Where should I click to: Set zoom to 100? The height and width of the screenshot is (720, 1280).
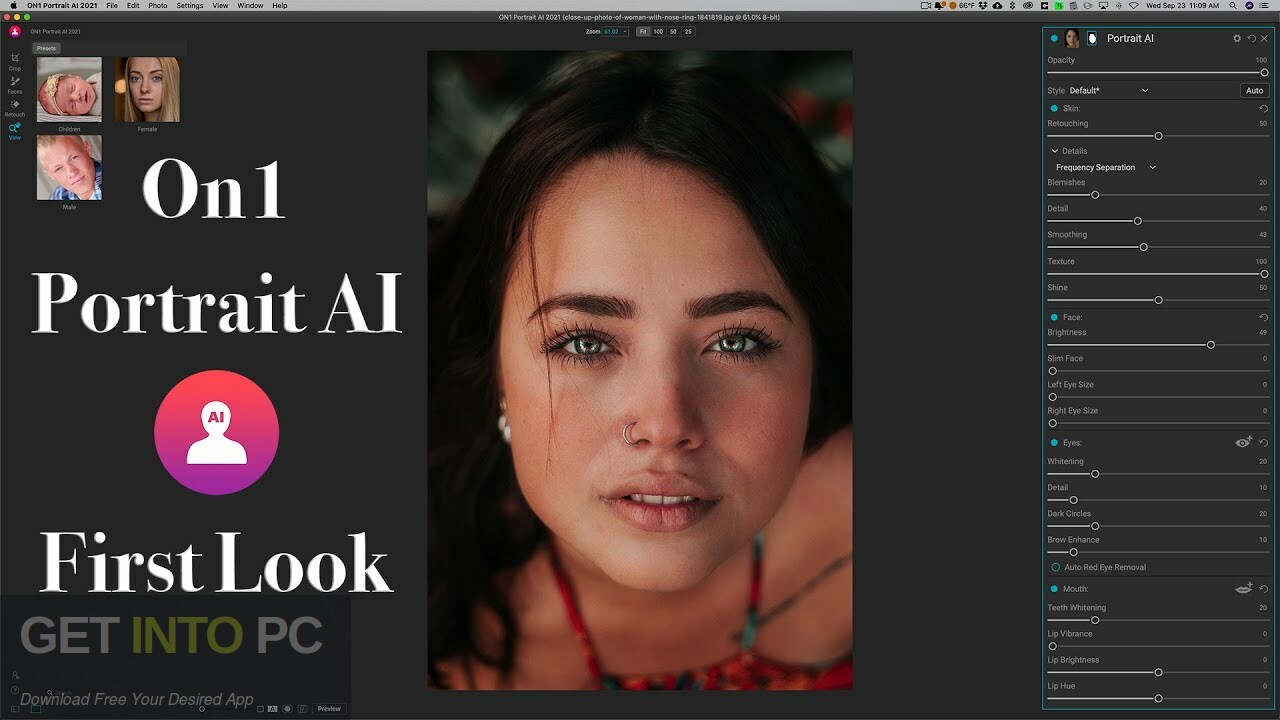click(658, 32)
